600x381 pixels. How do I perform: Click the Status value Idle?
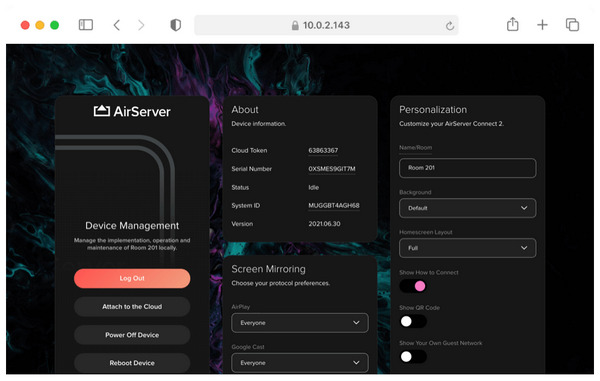tap(314, 187)
